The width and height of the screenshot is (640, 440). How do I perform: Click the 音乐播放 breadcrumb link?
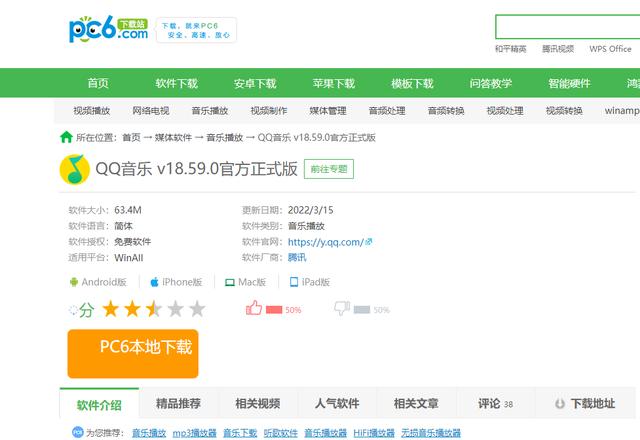click(224, 137)
